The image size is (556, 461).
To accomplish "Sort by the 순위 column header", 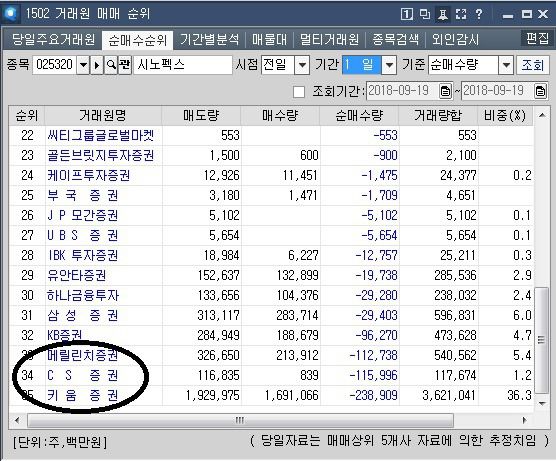I will [27, 115].
